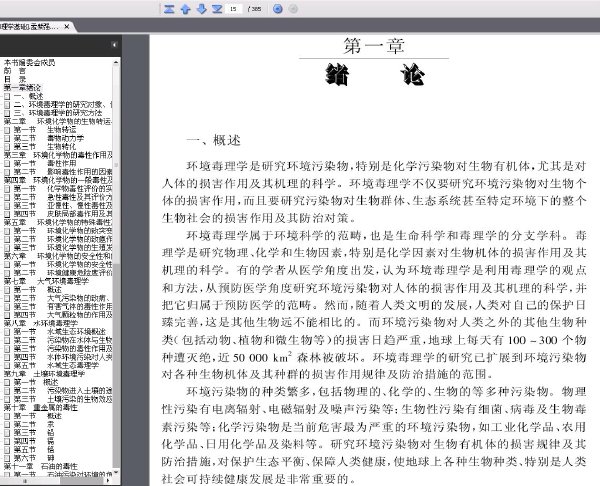Open 第三节 亚急性、慢性毒性 bookmark

63,205
